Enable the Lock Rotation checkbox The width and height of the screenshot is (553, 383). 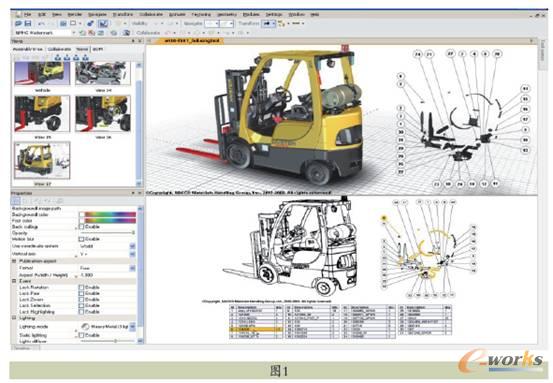tap(81, 287)
